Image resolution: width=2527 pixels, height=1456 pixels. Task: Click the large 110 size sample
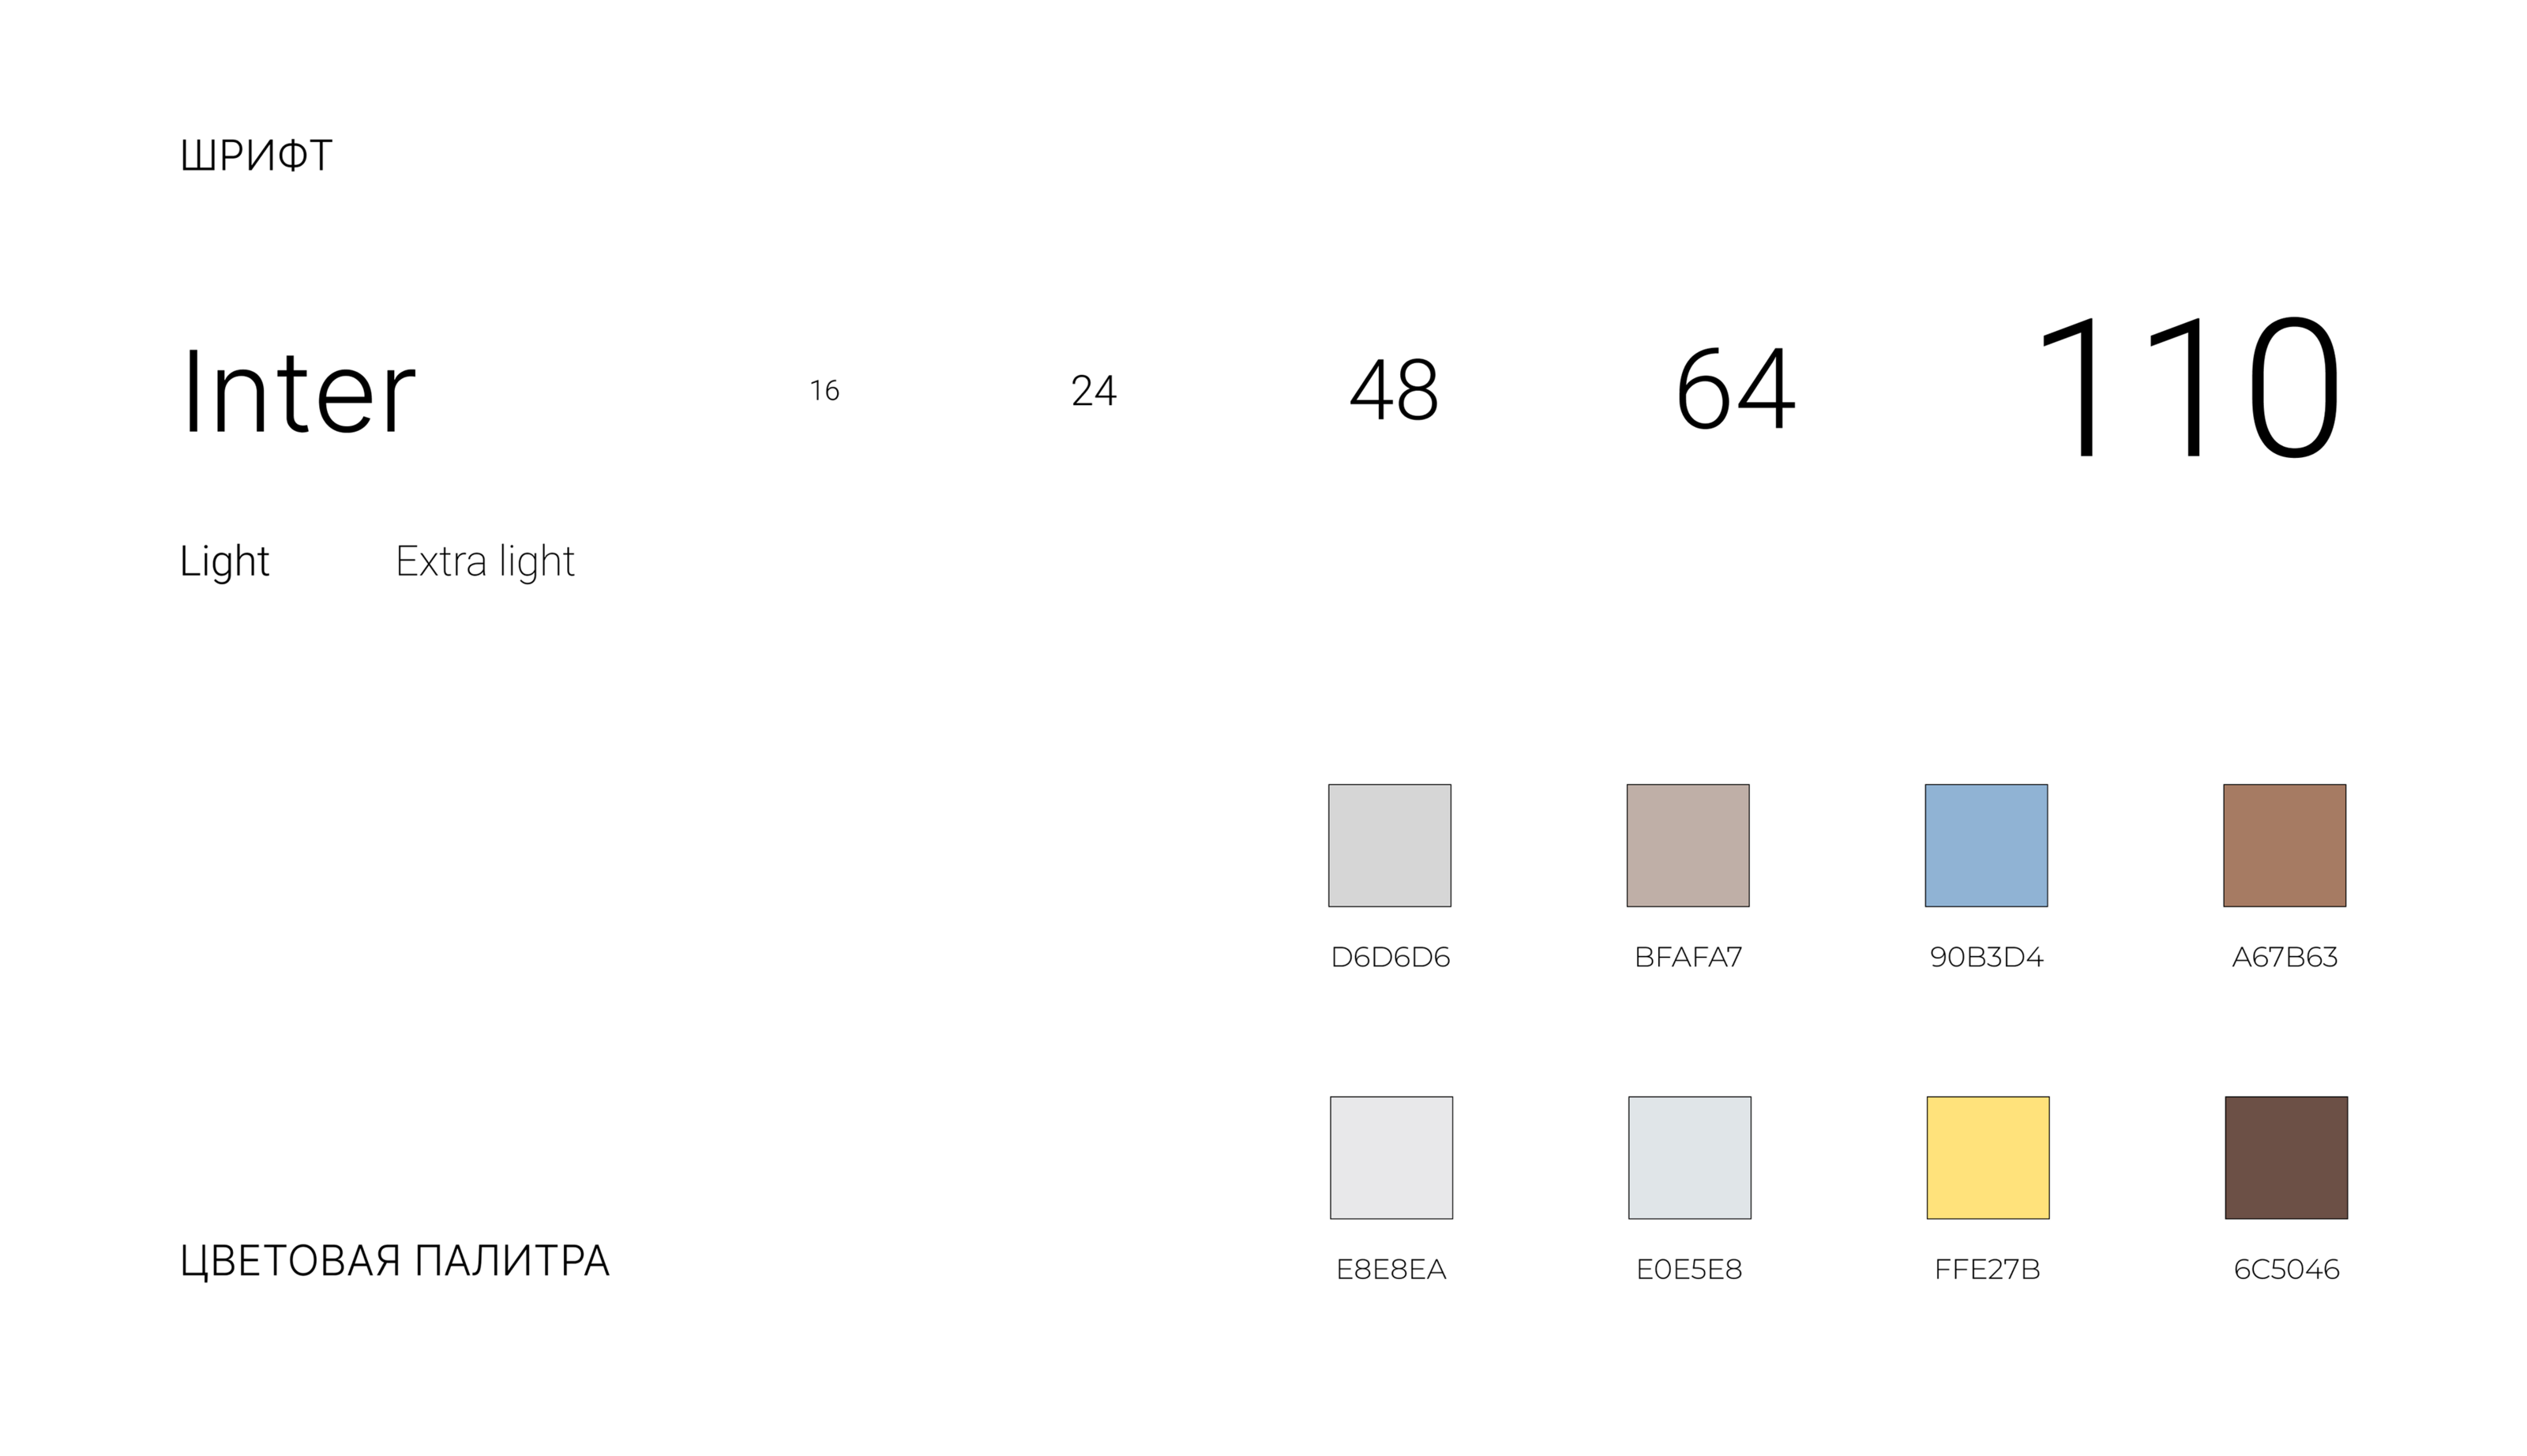2188,386
